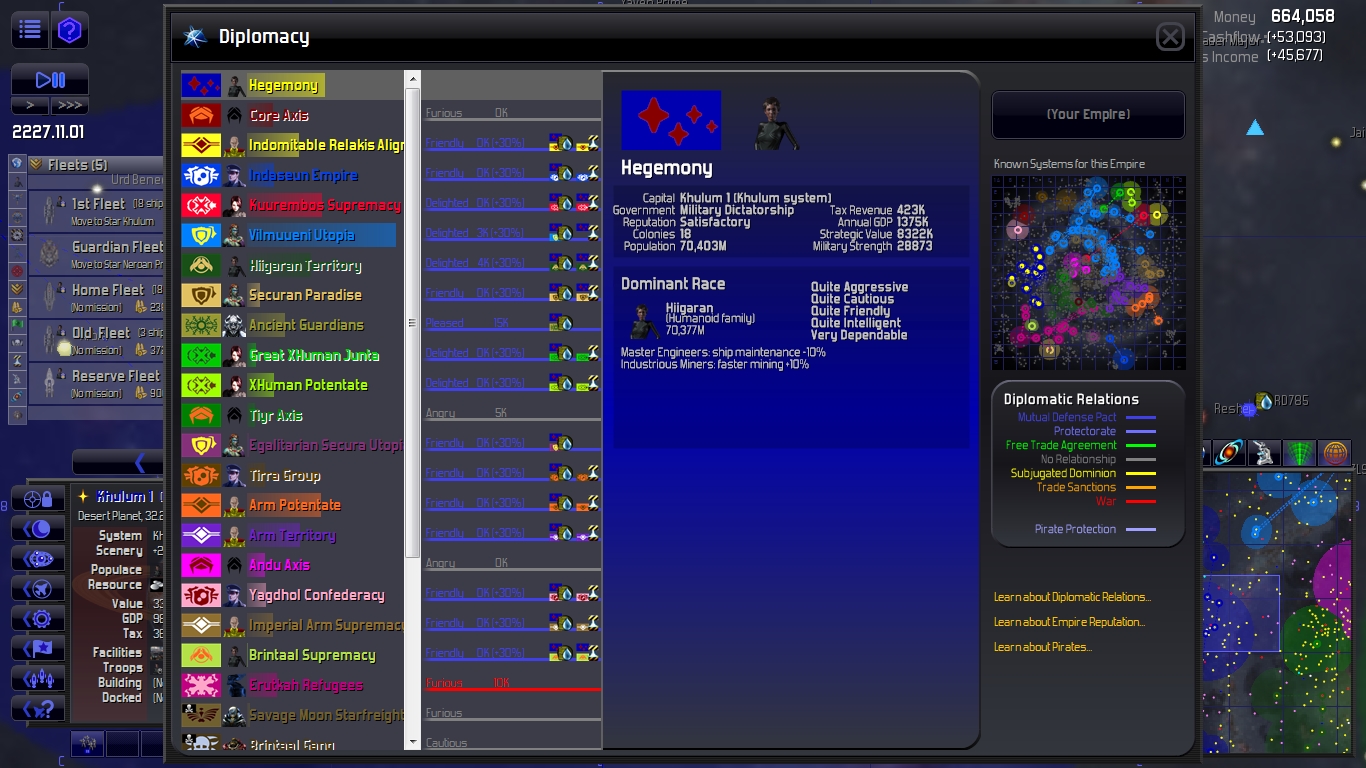Select Ancient Guardians in the list
This screenshot has height=768, width=1366.
click(306, 326)
